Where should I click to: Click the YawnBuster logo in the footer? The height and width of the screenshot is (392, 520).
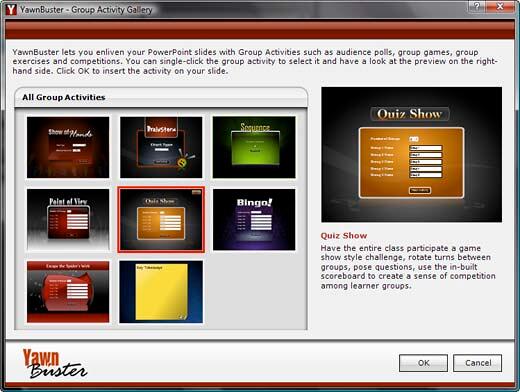[55, 364]
